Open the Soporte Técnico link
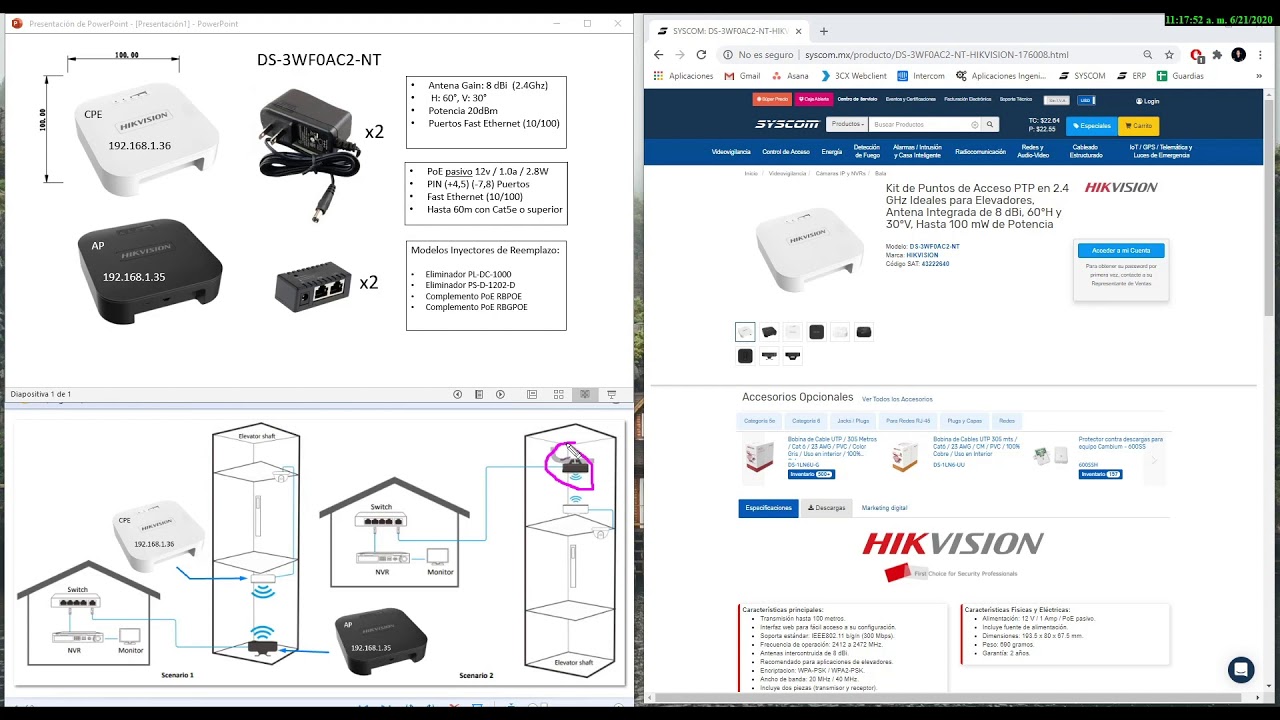This screenshot has height=720, width=1280. click(1016, 99)
